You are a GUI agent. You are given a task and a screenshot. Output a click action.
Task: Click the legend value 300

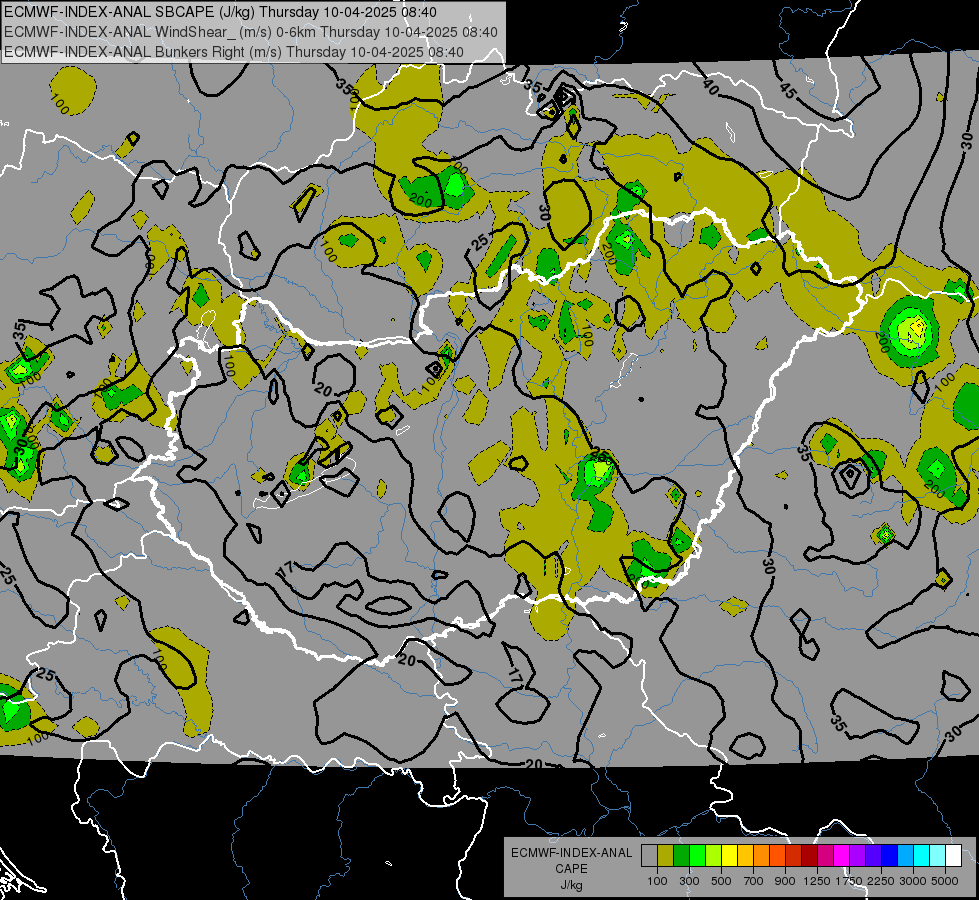[689, 881]
